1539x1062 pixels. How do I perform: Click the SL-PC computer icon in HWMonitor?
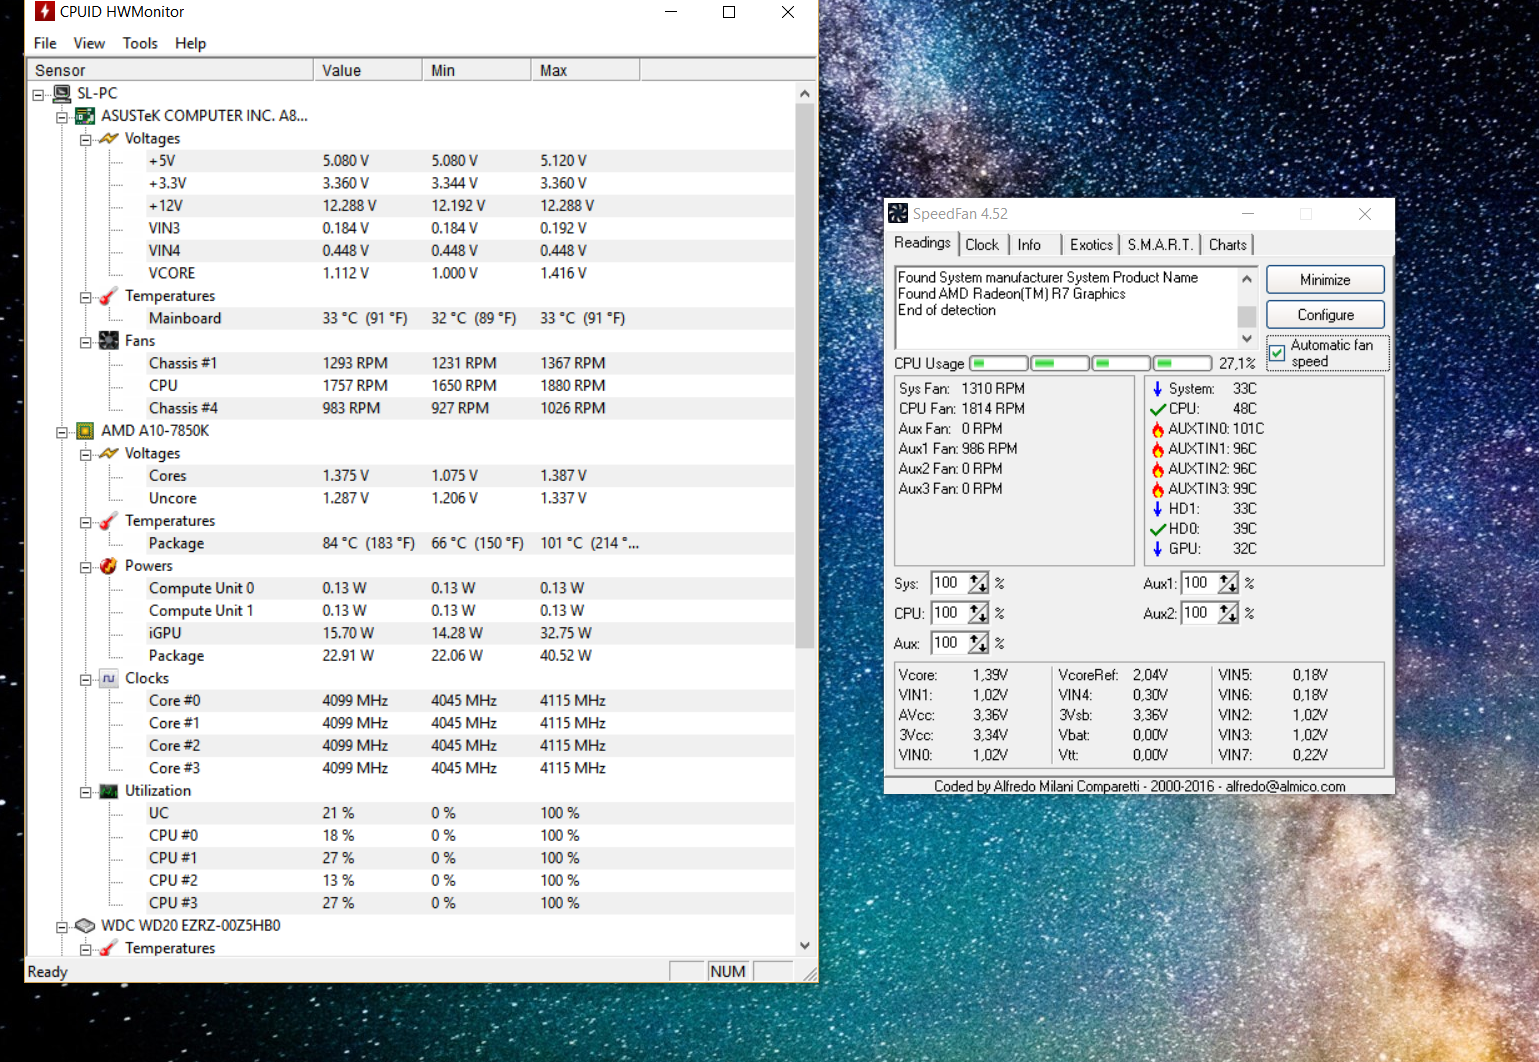[62, 93]
